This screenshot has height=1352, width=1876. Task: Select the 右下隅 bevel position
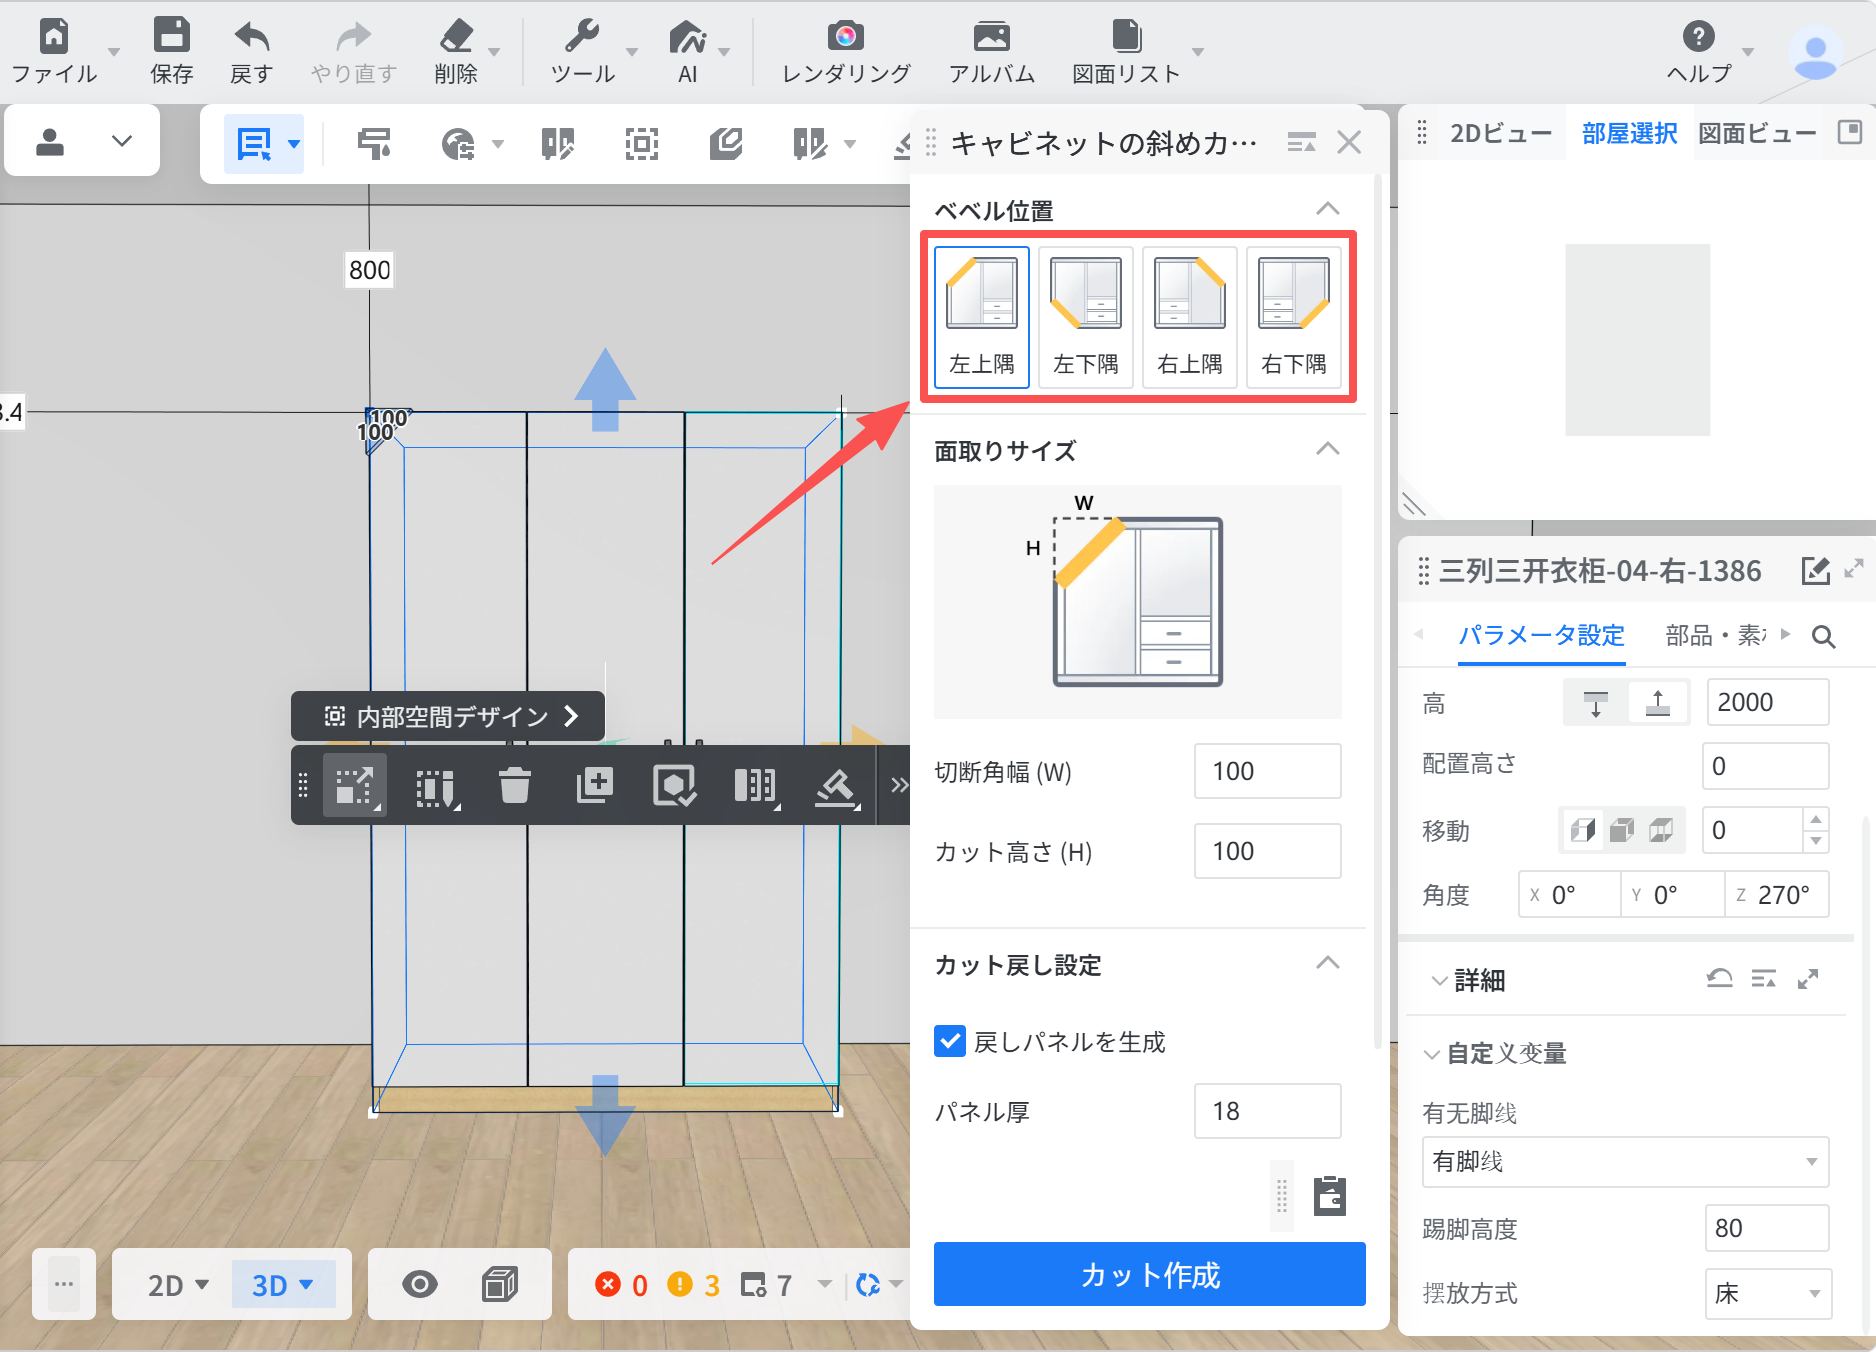[1294, 317]
